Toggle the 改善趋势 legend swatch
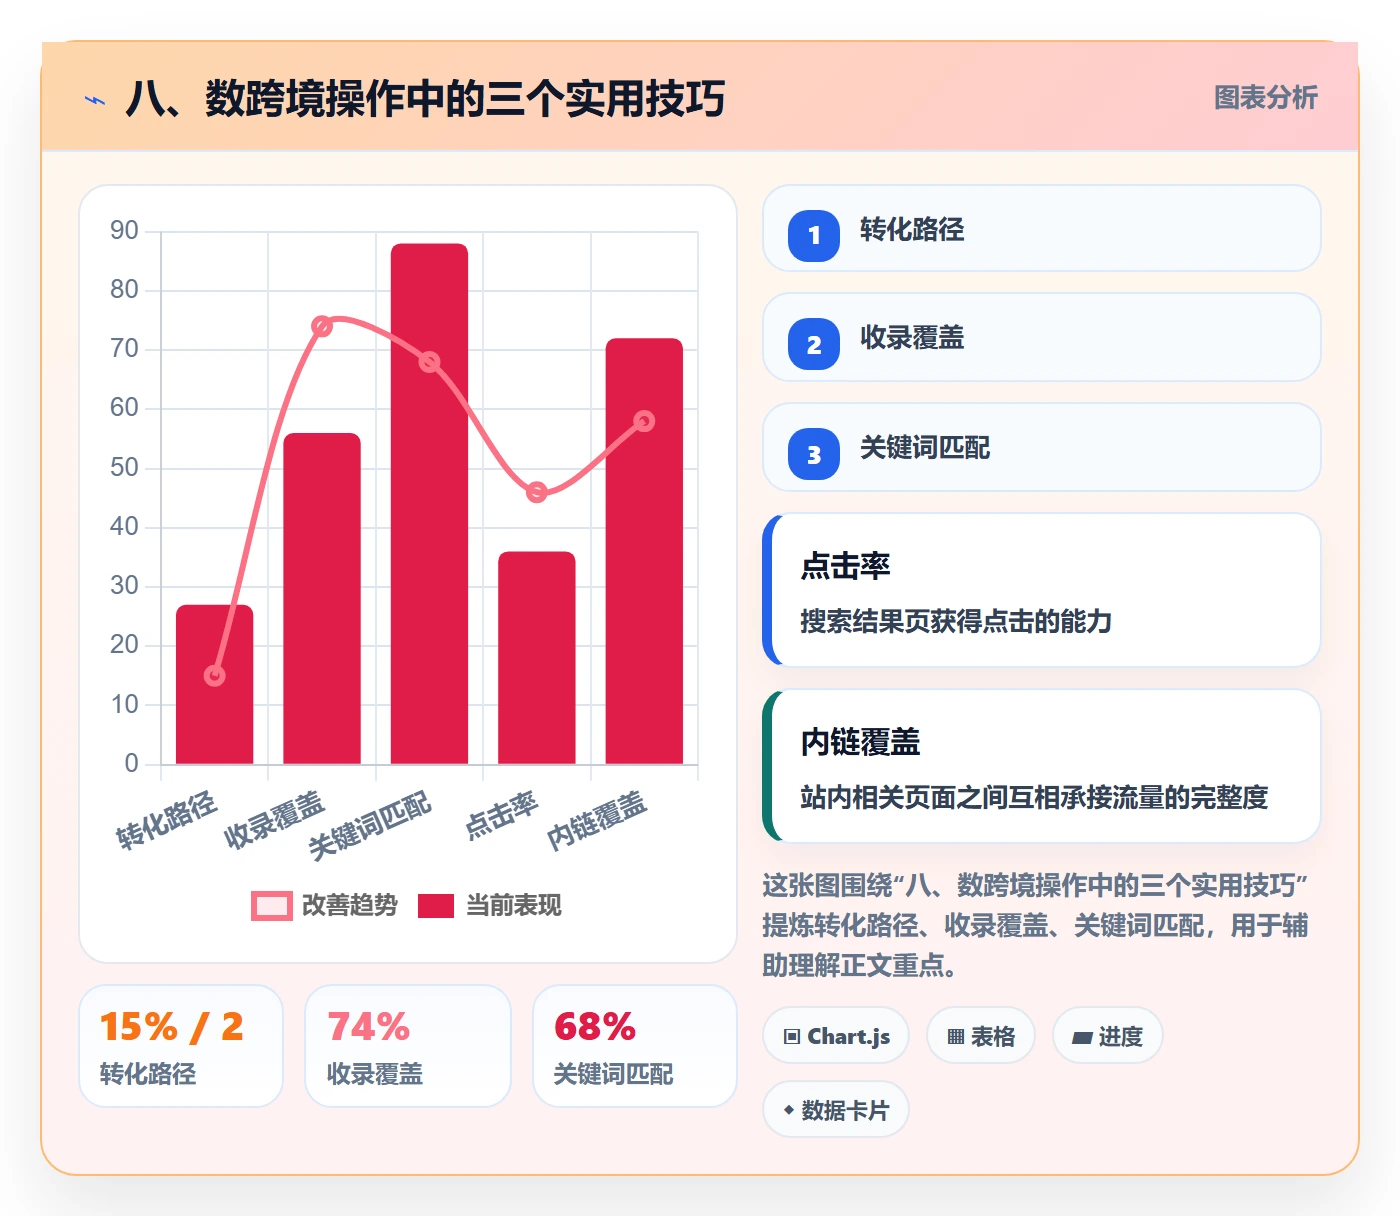The image size is (1400, 1216). click(271, 906)
